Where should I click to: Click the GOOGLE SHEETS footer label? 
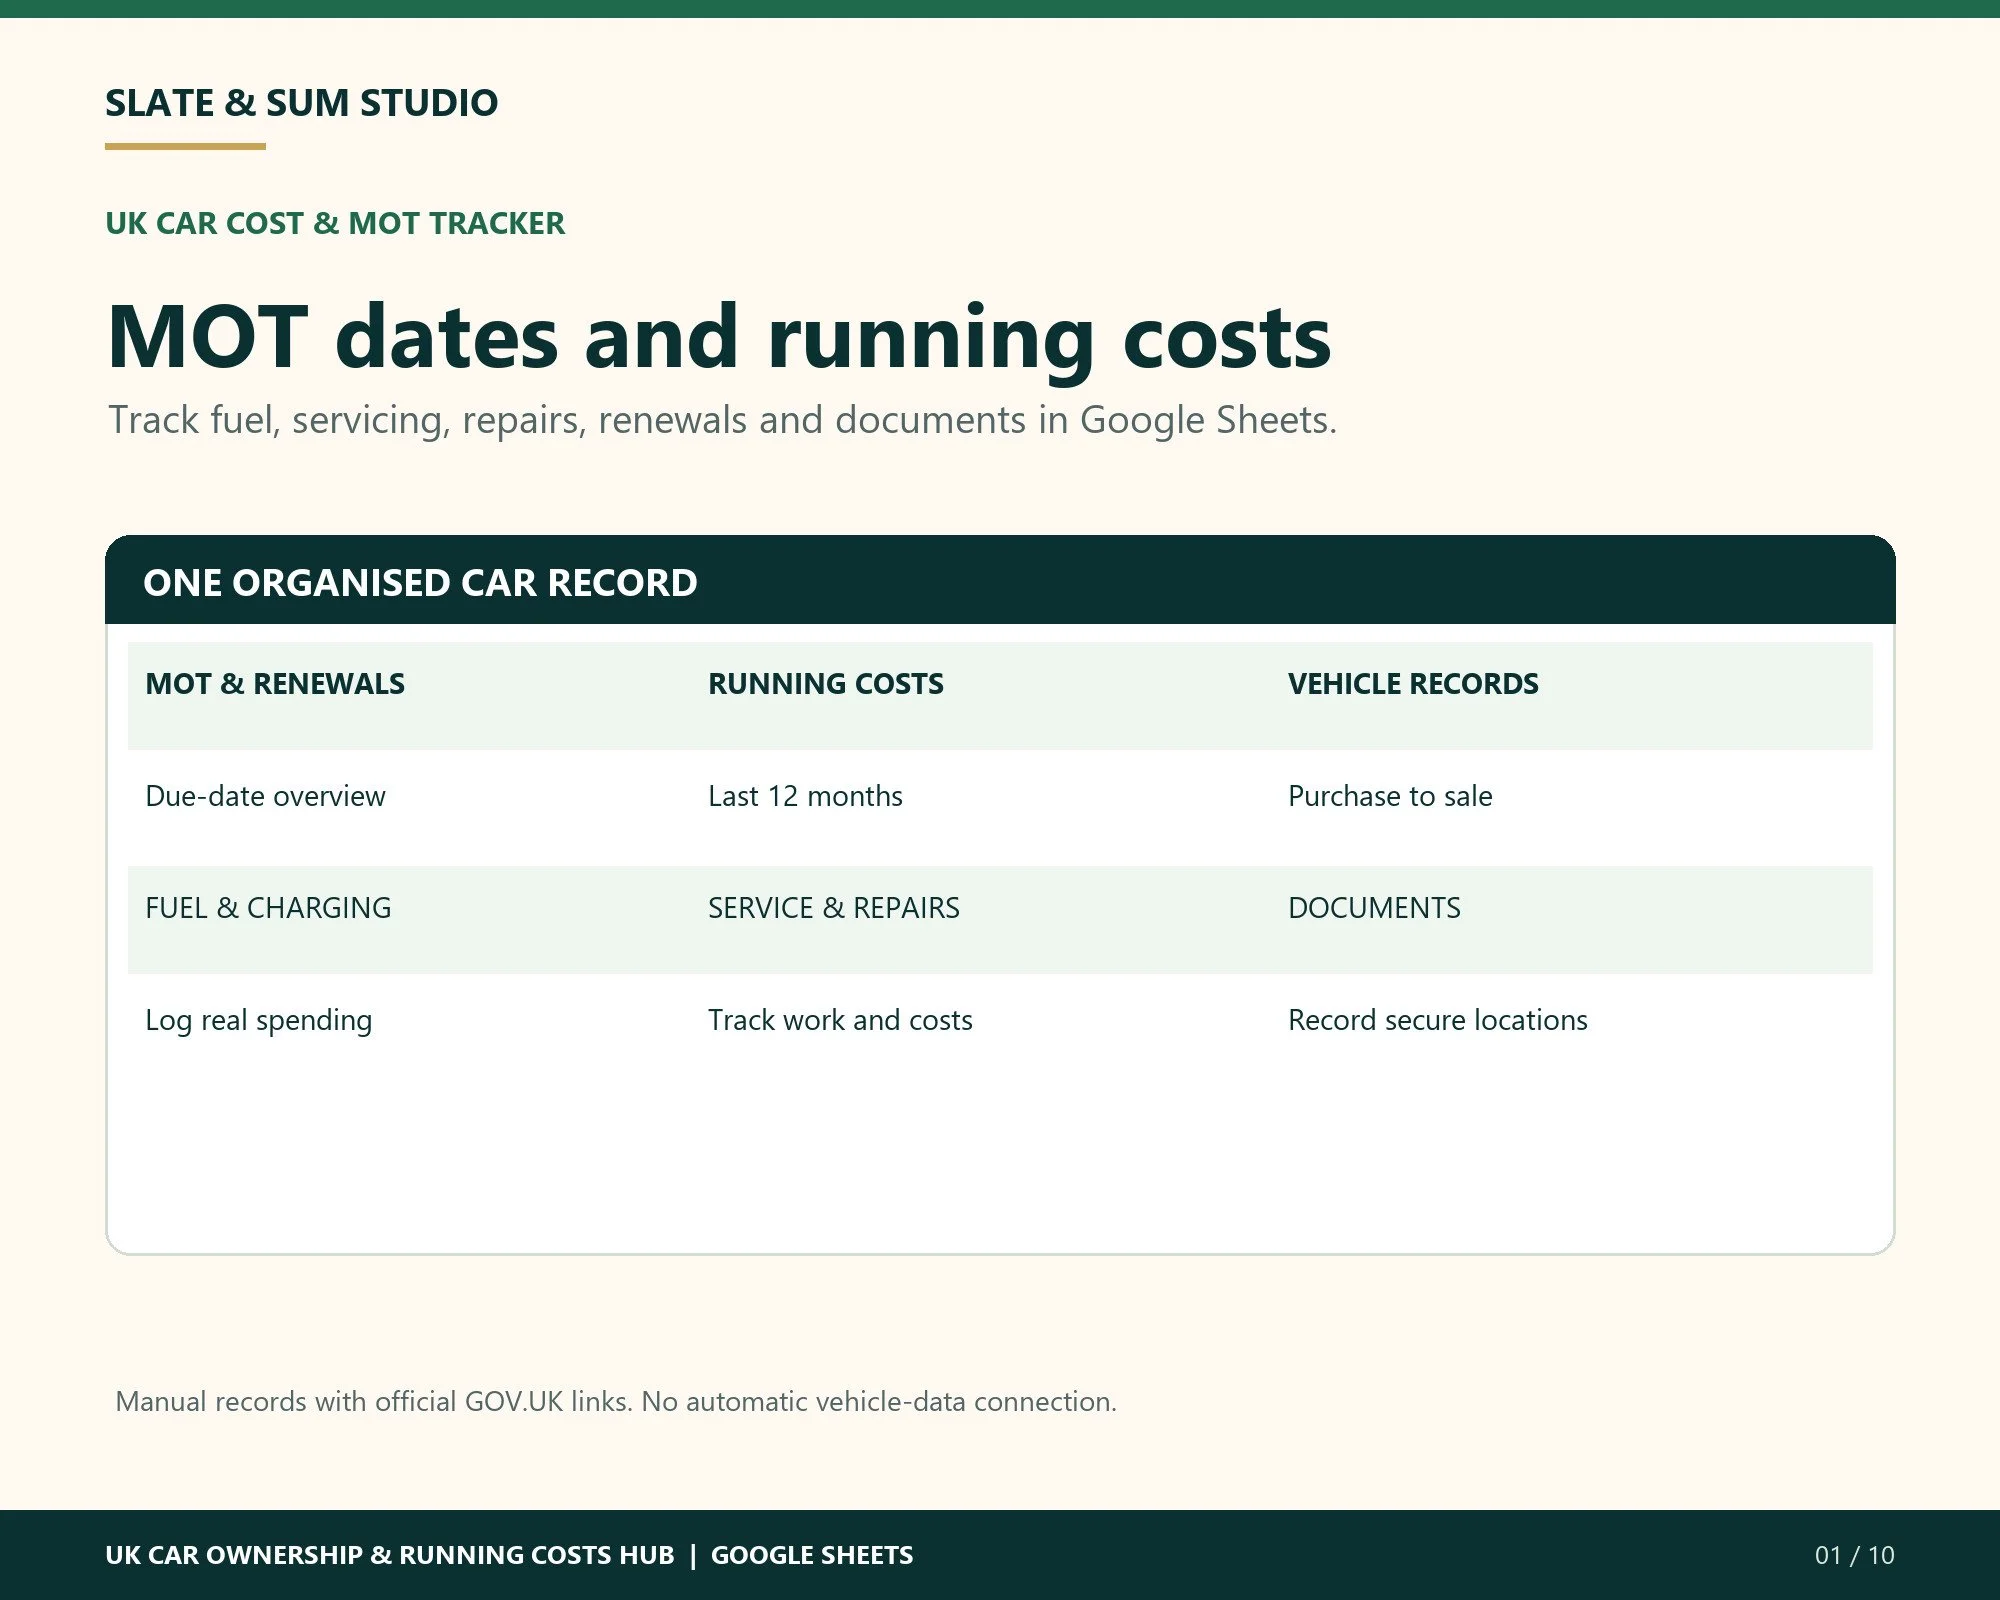[812, 1555]
